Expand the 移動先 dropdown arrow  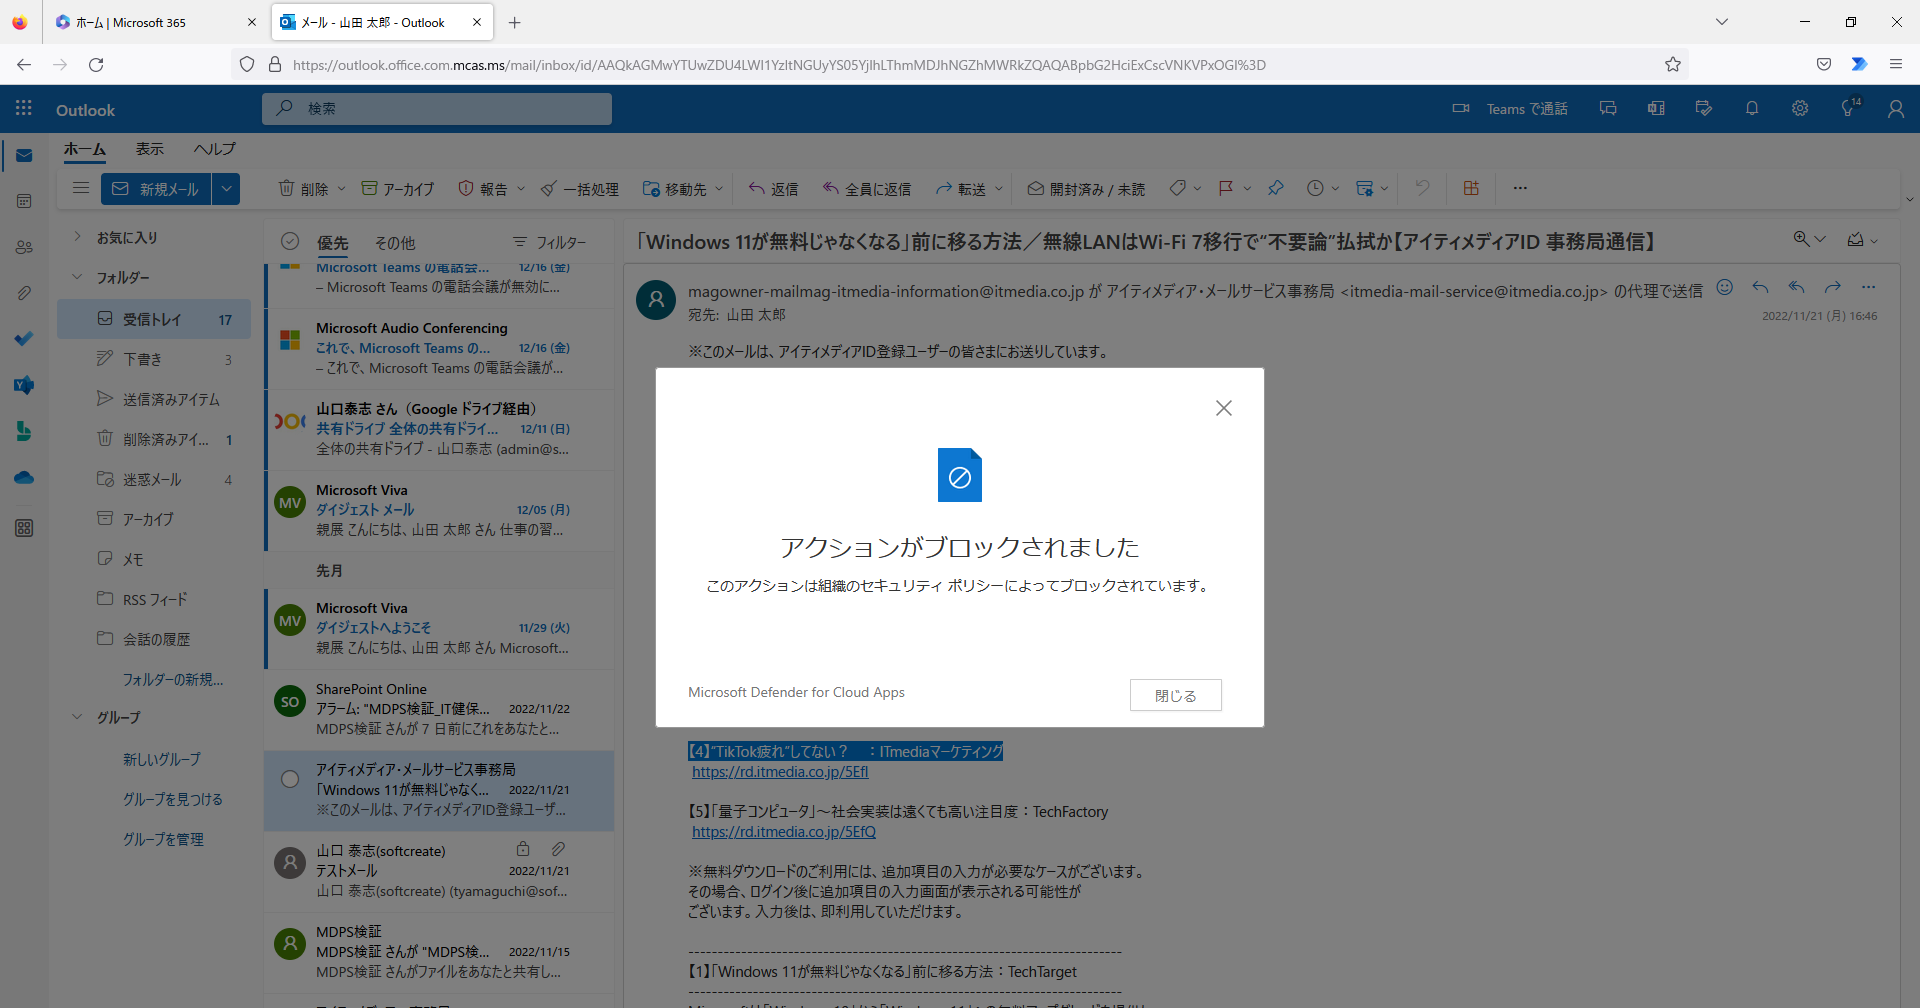click(719, 188)
